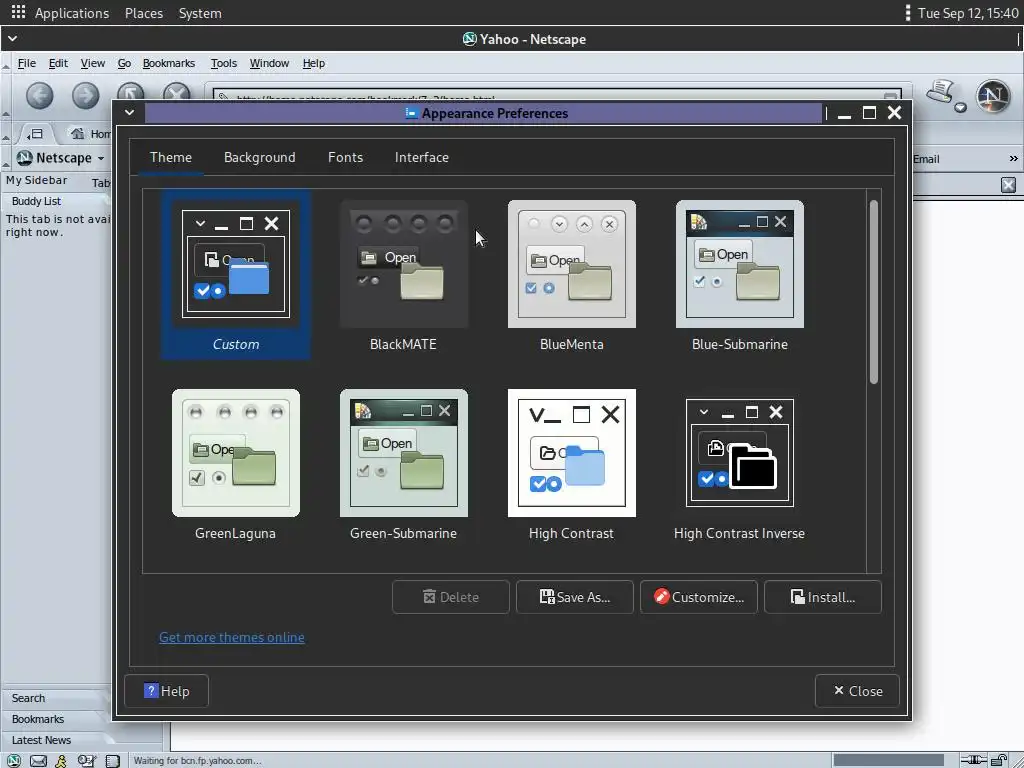
Task: Open View menu in Netscape
Action: click(x=93, y=63)
